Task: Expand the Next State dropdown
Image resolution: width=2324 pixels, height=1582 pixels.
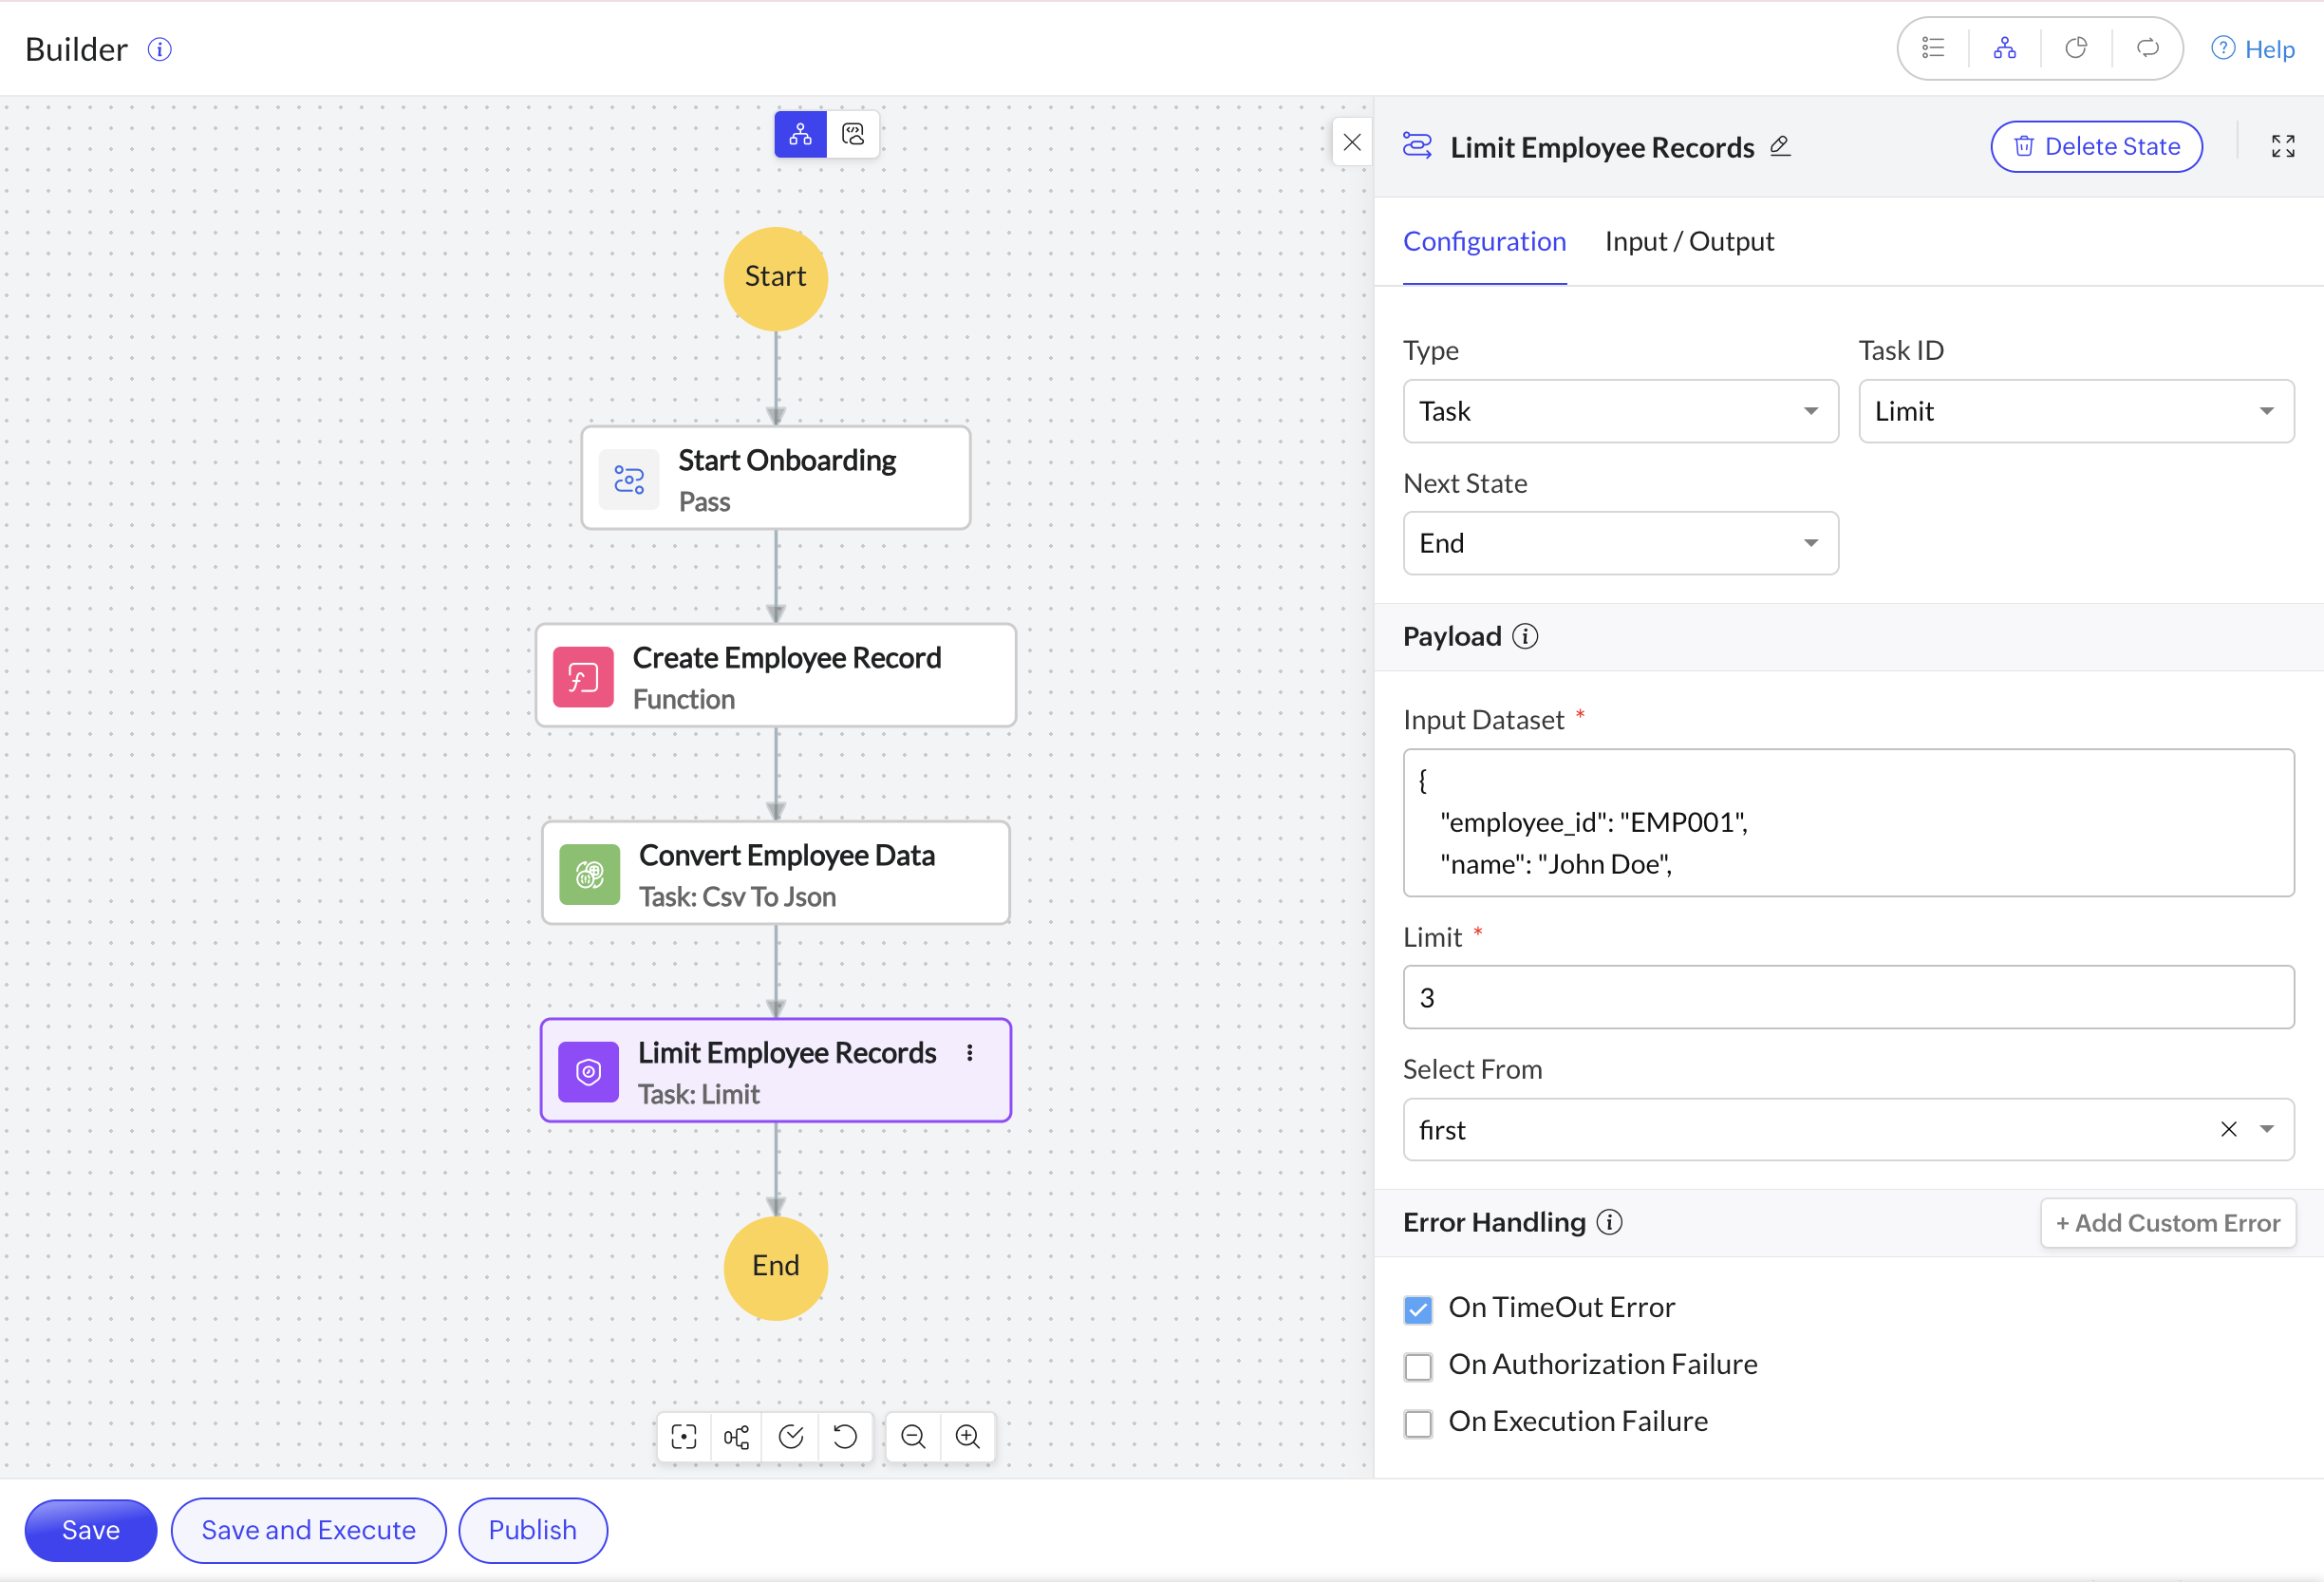Action: (1620, 543)
